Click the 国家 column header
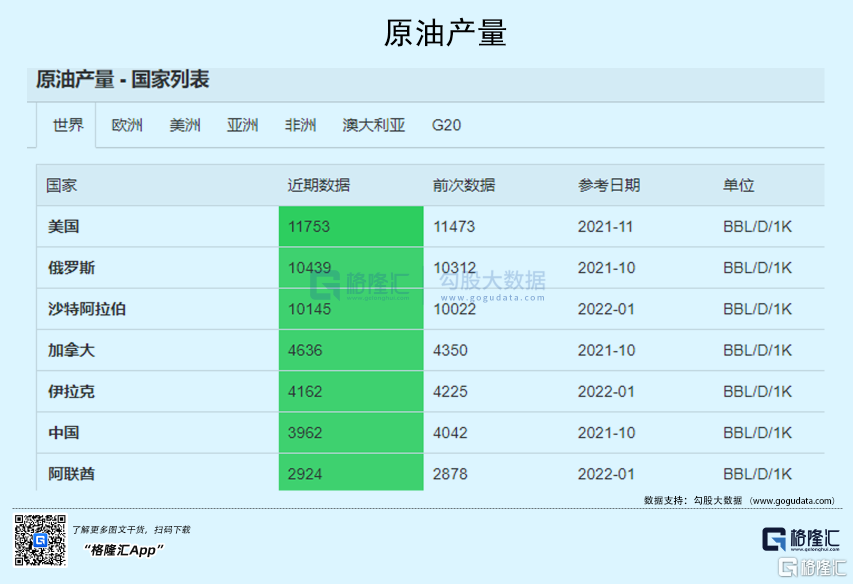The width and height of the screenshot is (853, 584). (62, 186)
